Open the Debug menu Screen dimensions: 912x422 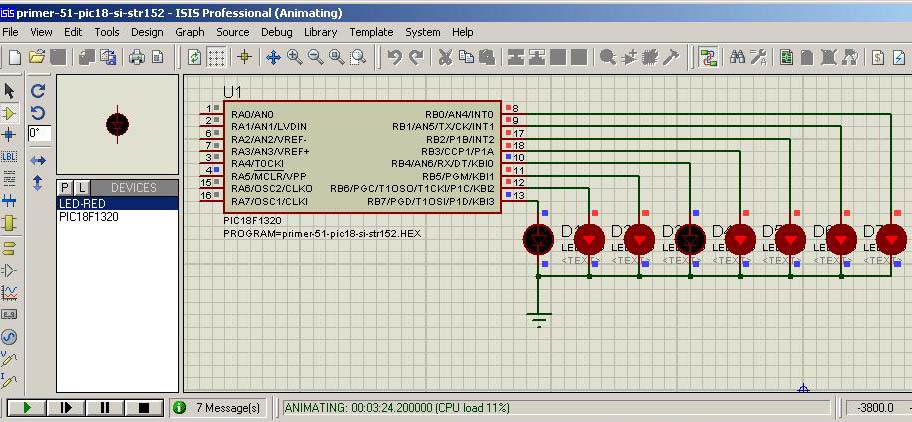click(277, 32)
